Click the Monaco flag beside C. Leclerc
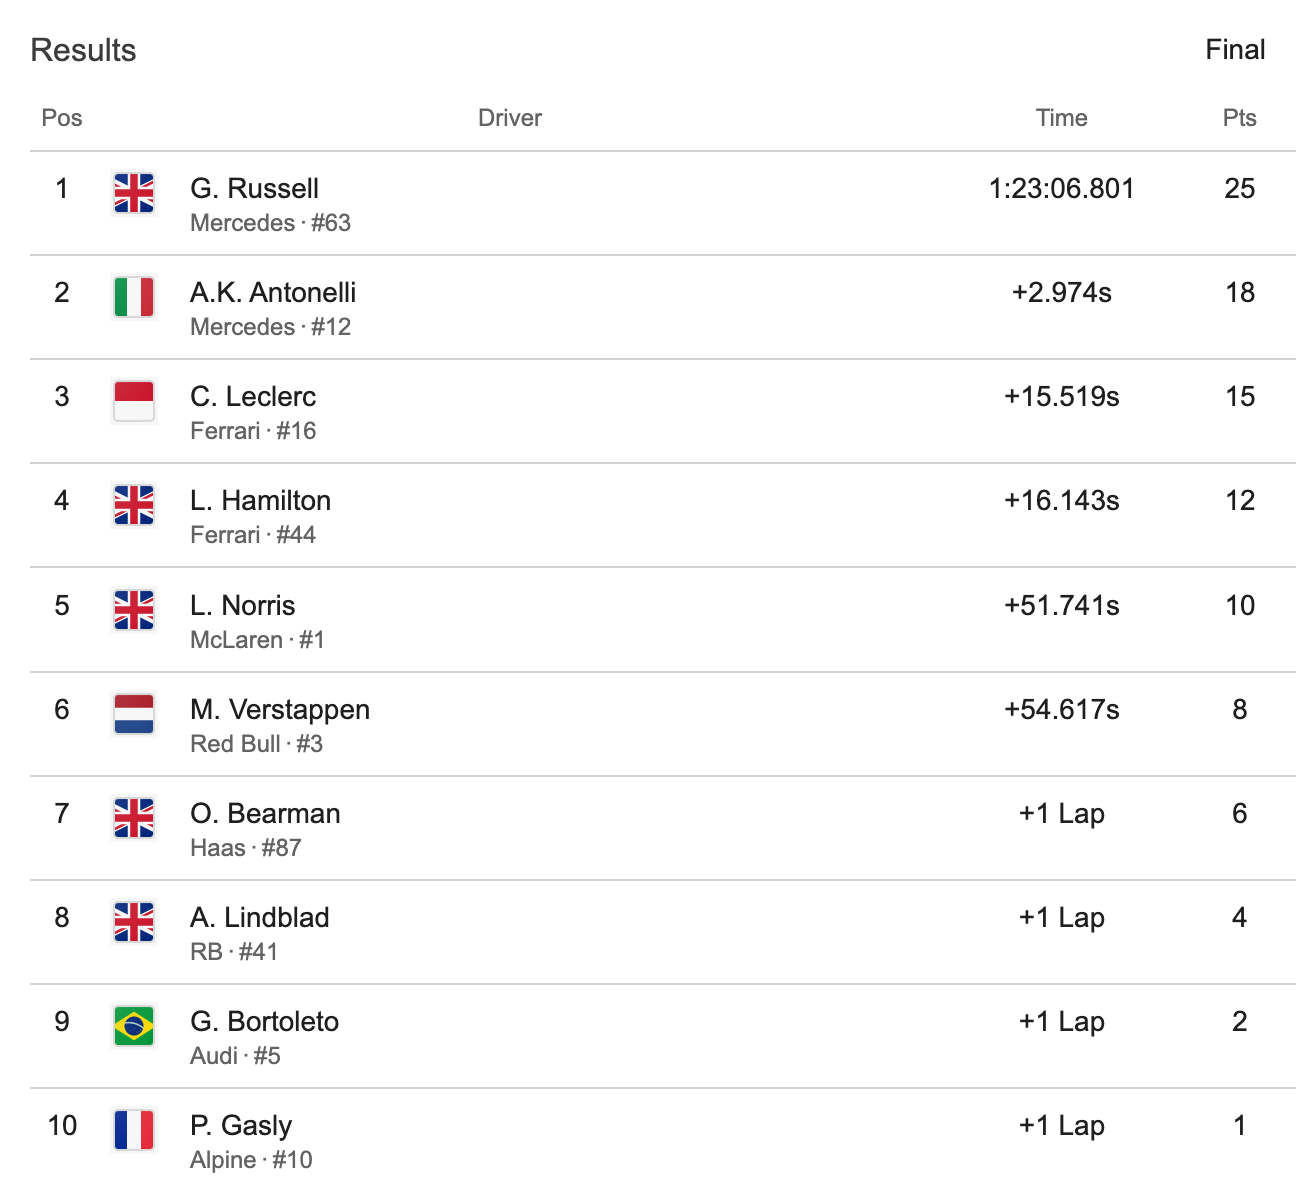The width and height of the screenshot is (1296, 1188). pyautogui.click(x=134, y=401)
